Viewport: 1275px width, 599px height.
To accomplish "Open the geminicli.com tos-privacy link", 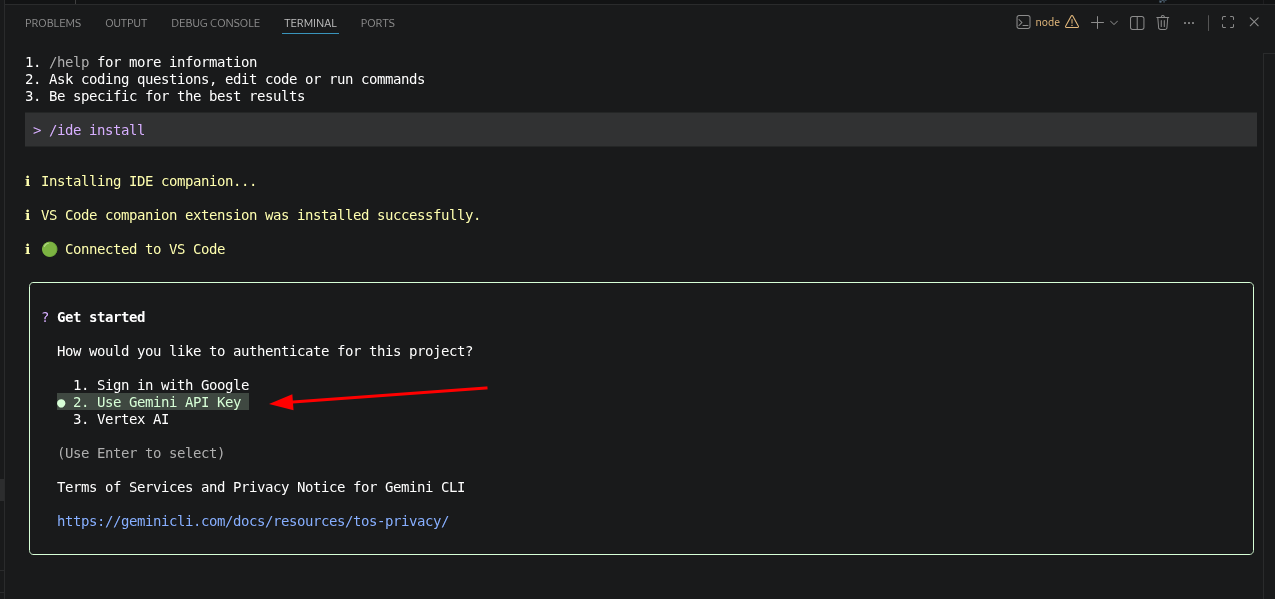I will [253, 521].
